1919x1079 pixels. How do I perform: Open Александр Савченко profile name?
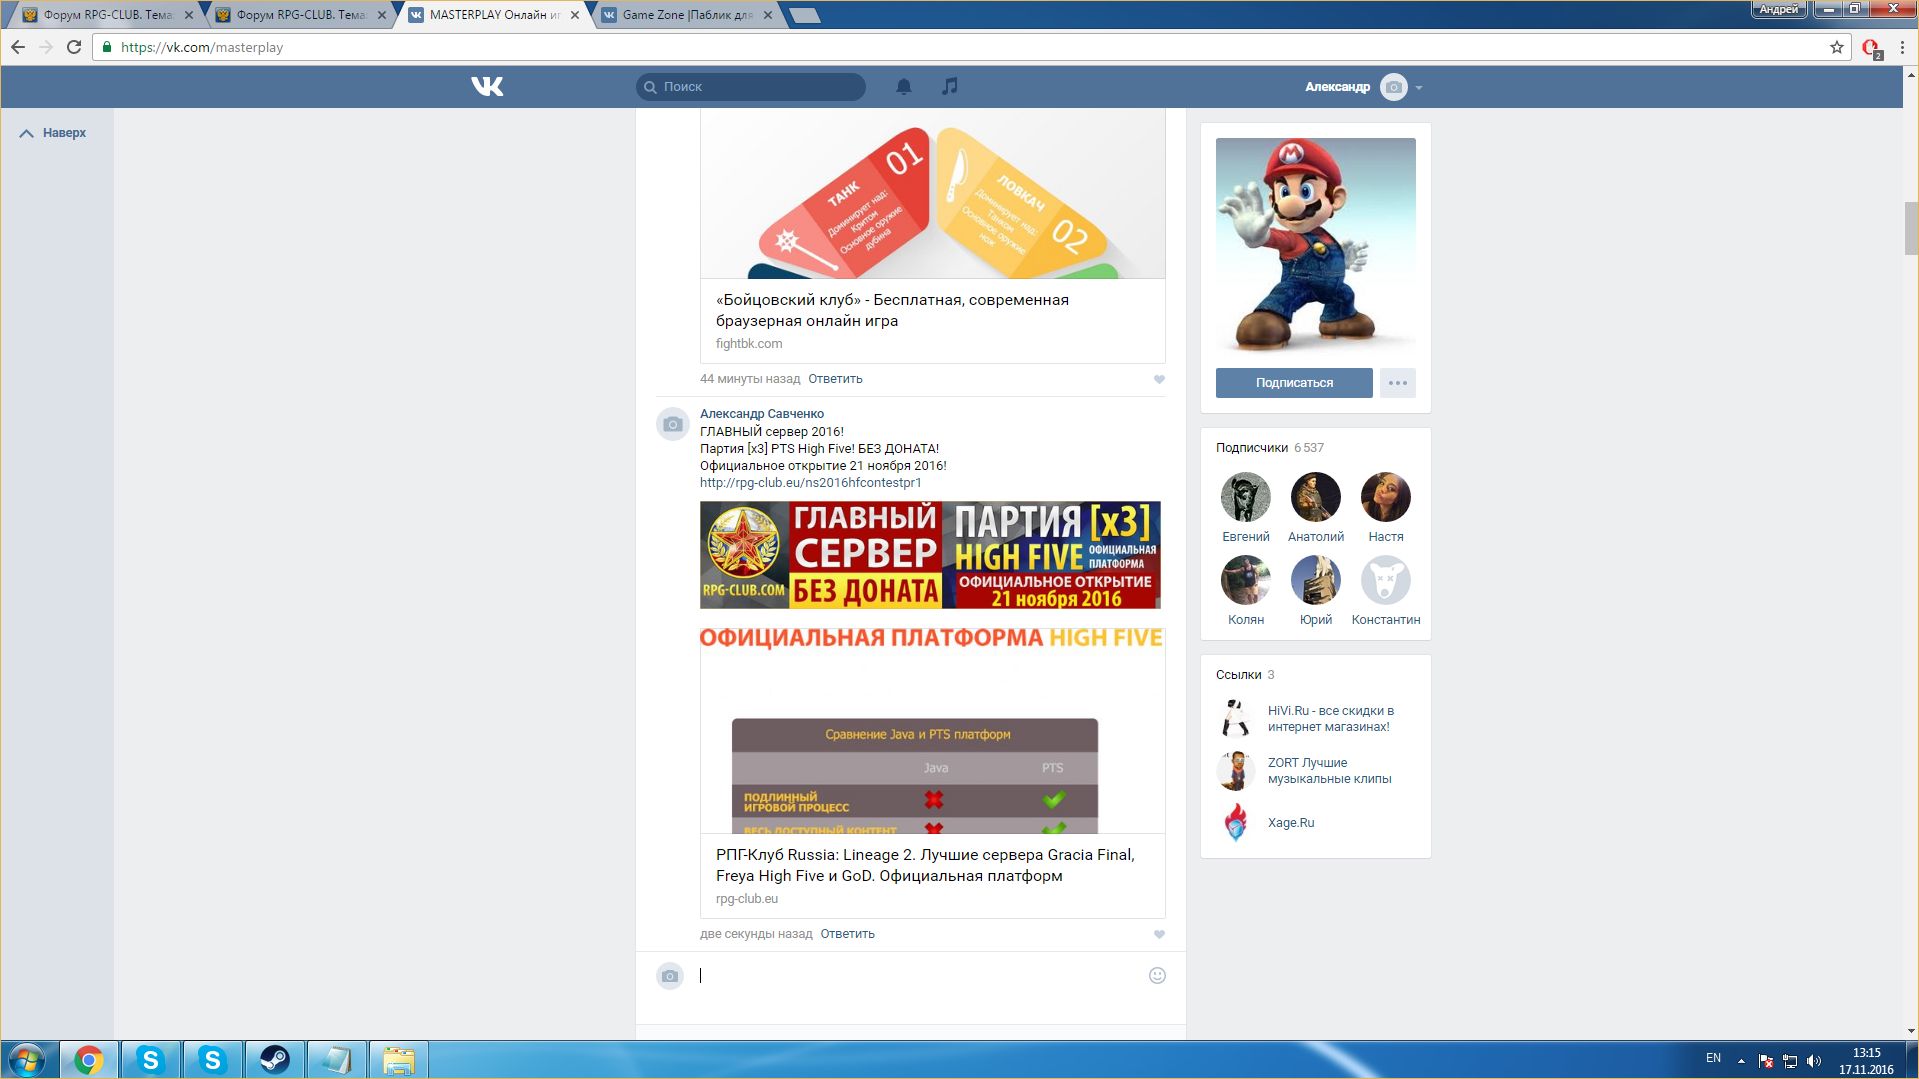762,414
